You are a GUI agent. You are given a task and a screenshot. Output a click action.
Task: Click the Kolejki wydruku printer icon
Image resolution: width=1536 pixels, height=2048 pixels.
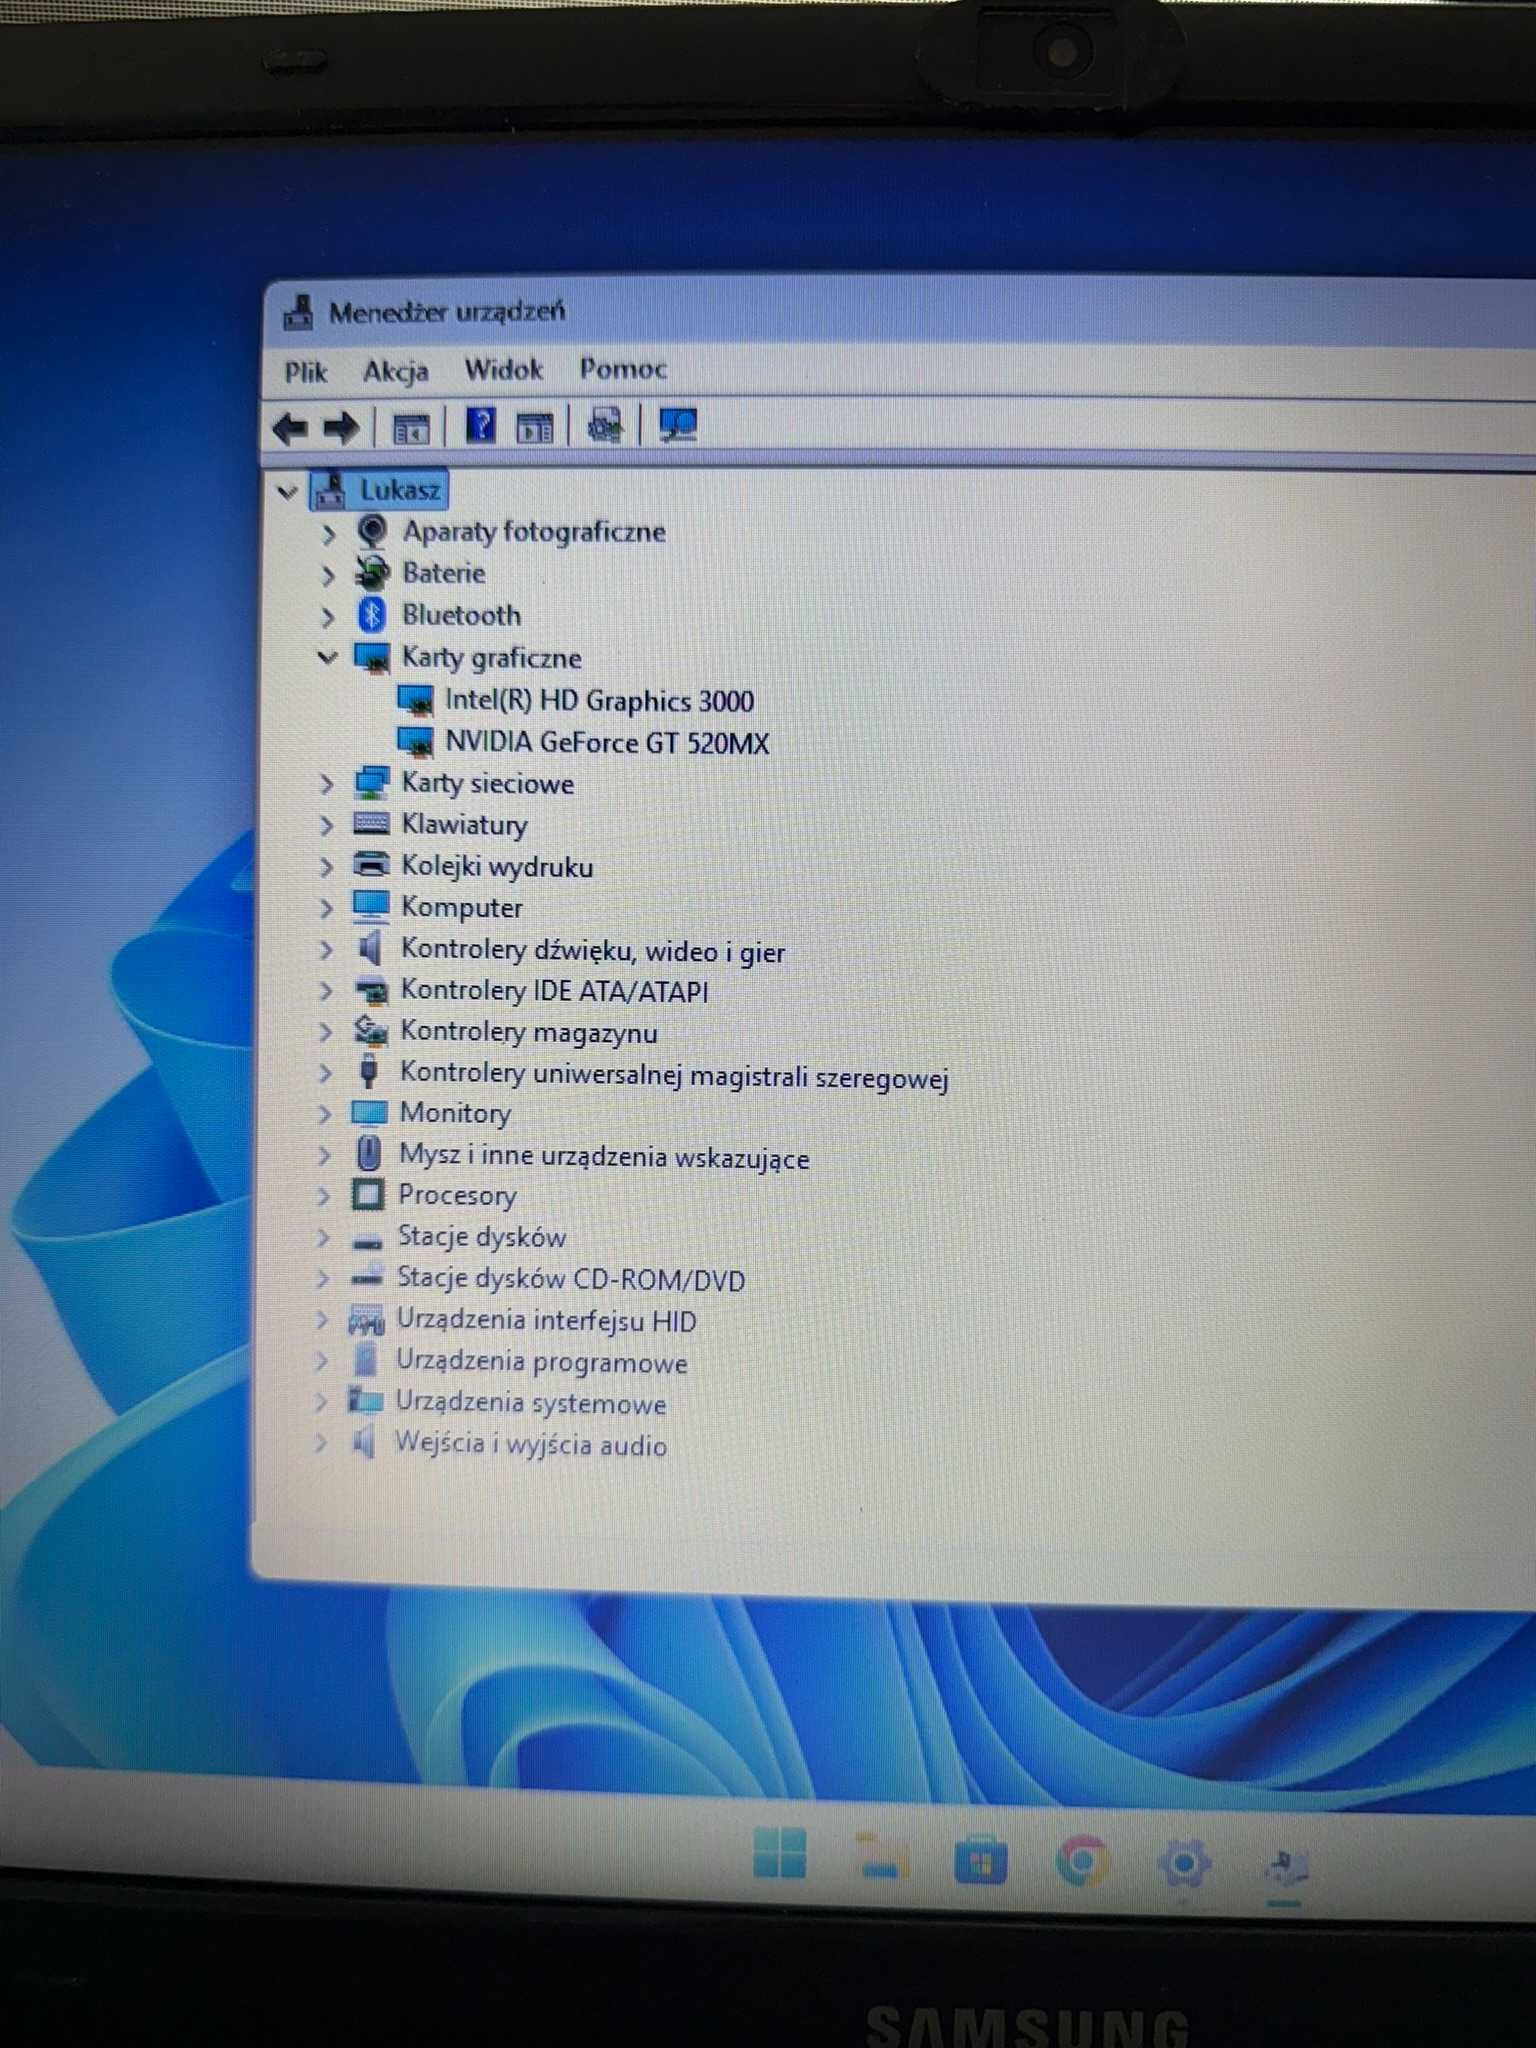pos(371,865)
